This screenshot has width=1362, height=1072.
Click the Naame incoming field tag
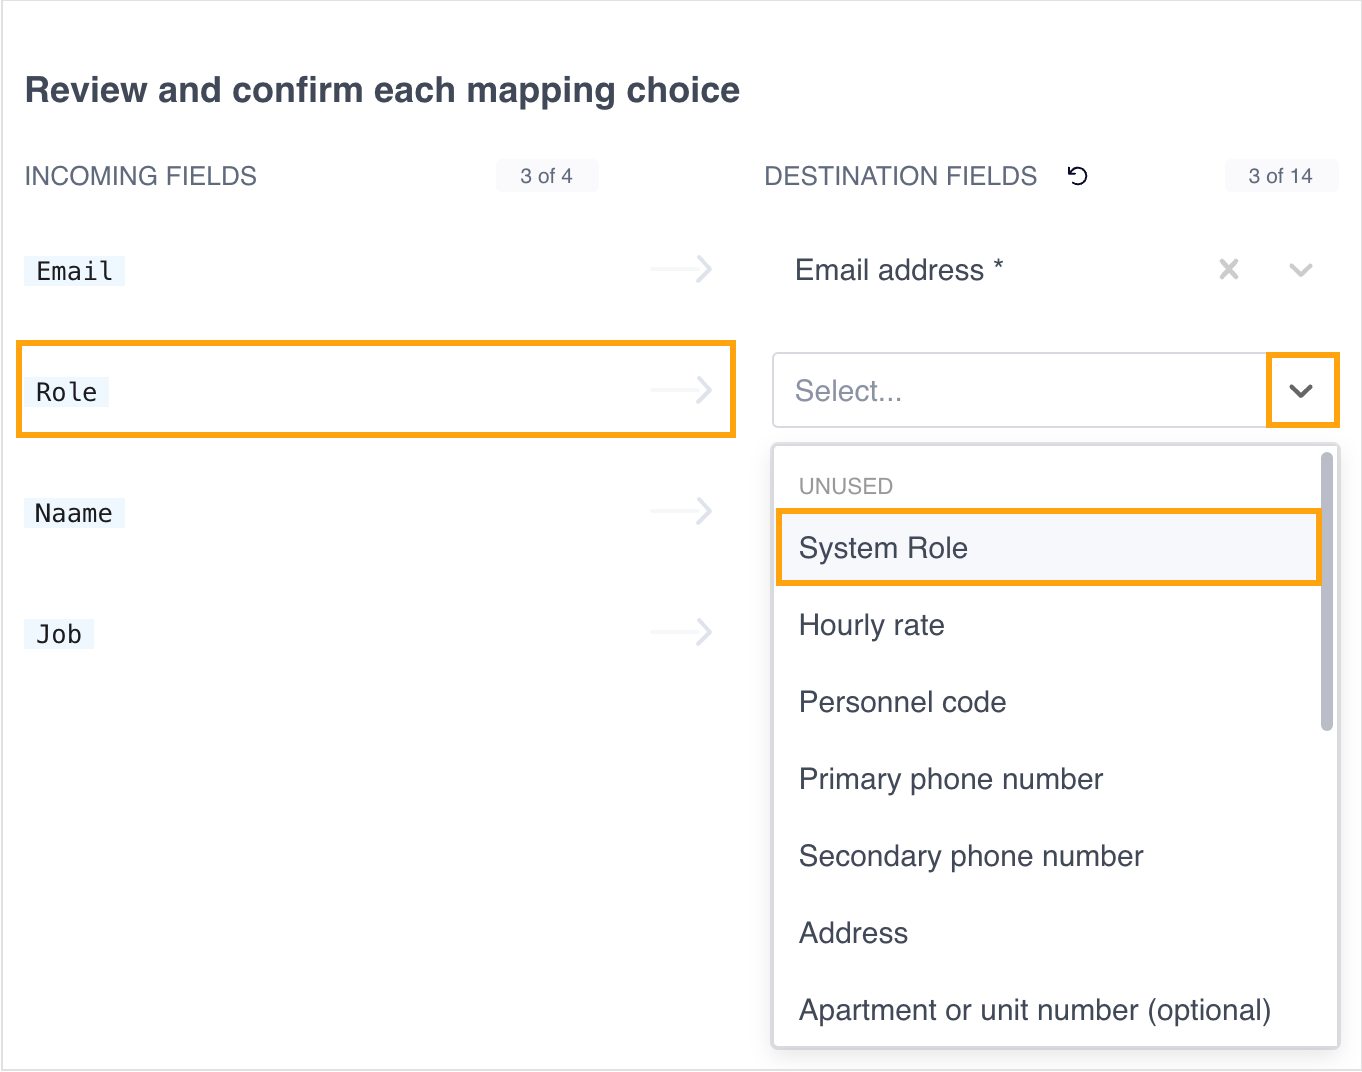74,513
